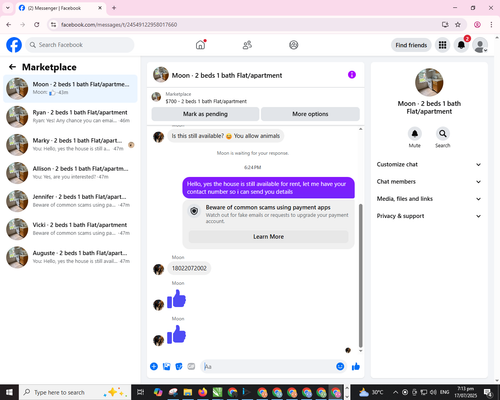The height and width of the screenshot is (400, 500).
Task: Open the account profile menu
Action: 480,45
